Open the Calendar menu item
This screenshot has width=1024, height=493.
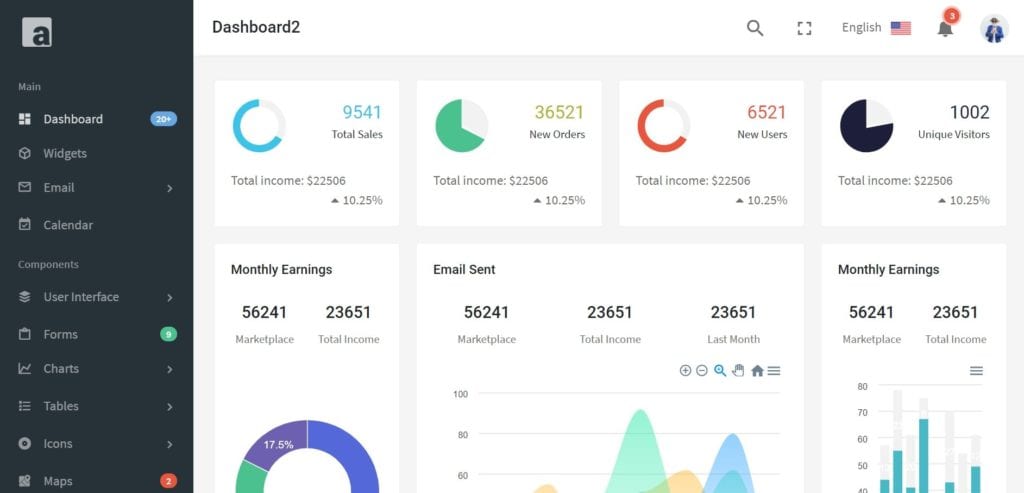(97, 225)
